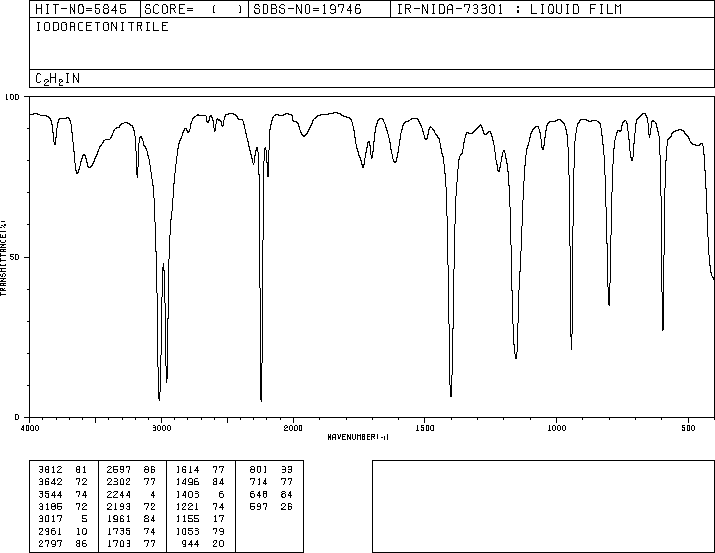Image resolution: width=715 pixels, height=553 pixels.
Task: Select peak table entry 1403
Action: coord(187,495)
